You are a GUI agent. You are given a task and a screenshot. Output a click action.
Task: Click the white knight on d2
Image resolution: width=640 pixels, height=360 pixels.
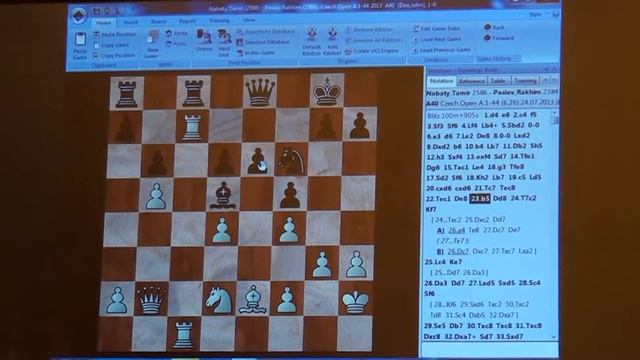(219, 300)
